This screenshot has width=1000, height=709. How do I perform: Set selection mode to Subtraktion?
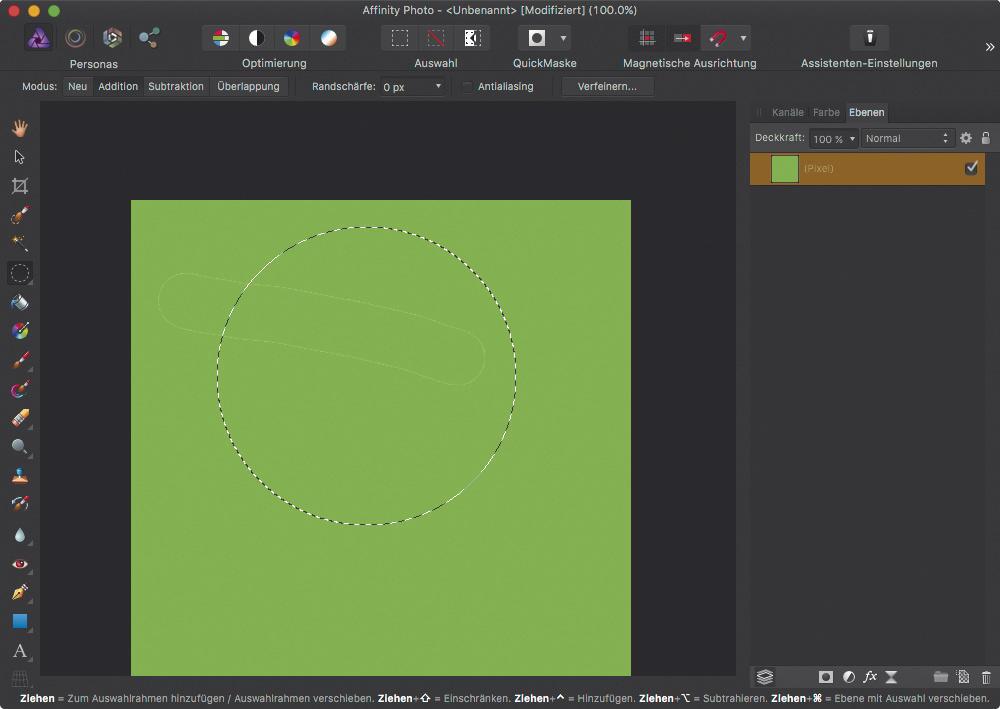pyautogui.click(x=176, y=87)
